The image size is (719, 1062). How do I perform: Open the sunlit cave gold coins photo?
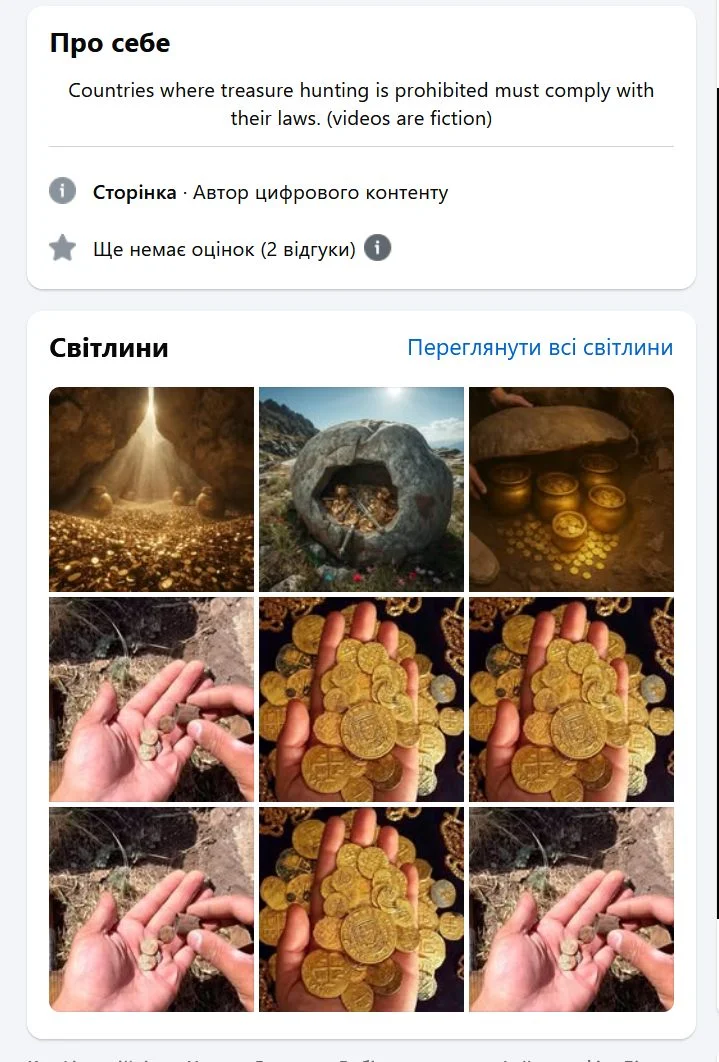point(152,489)
